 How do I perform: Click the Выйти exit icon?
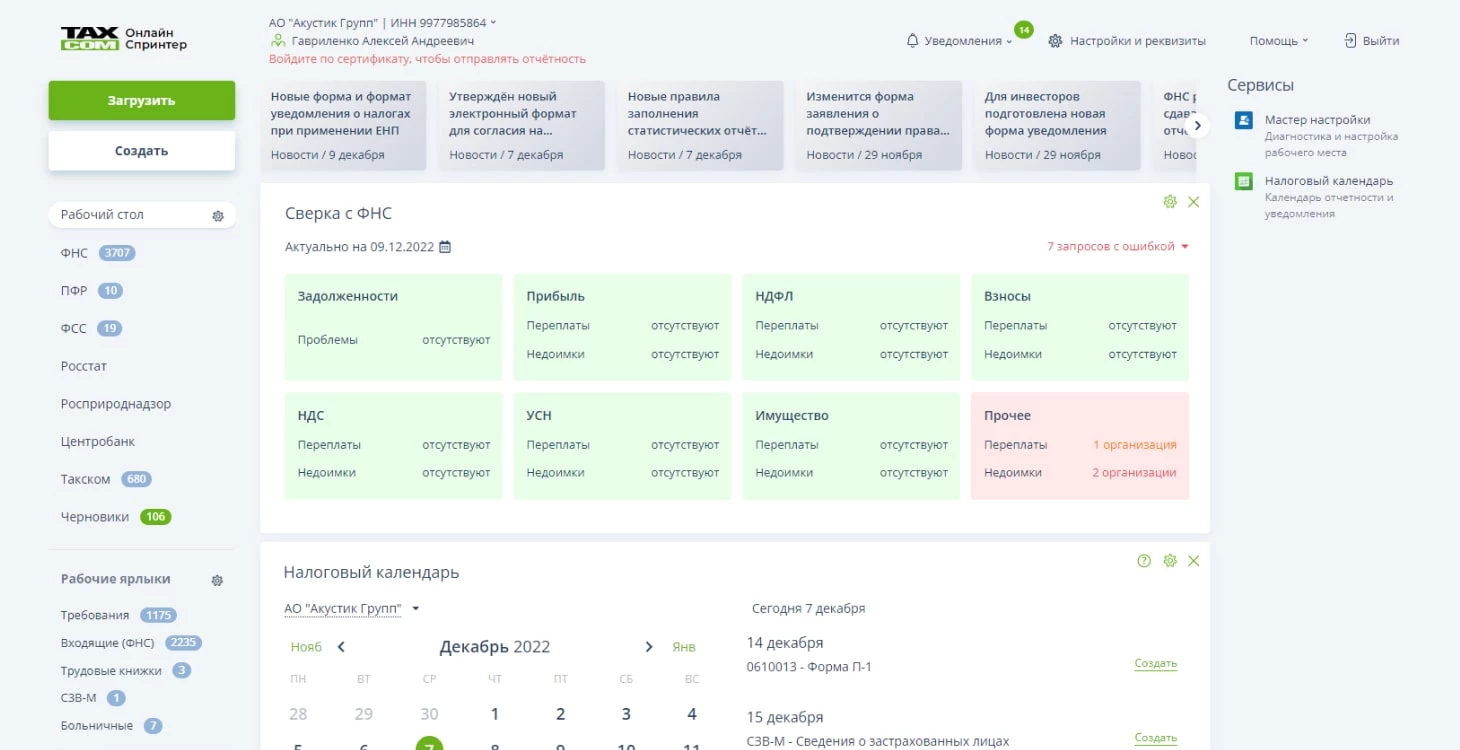pyautogui.click(x=1350, y=41)
